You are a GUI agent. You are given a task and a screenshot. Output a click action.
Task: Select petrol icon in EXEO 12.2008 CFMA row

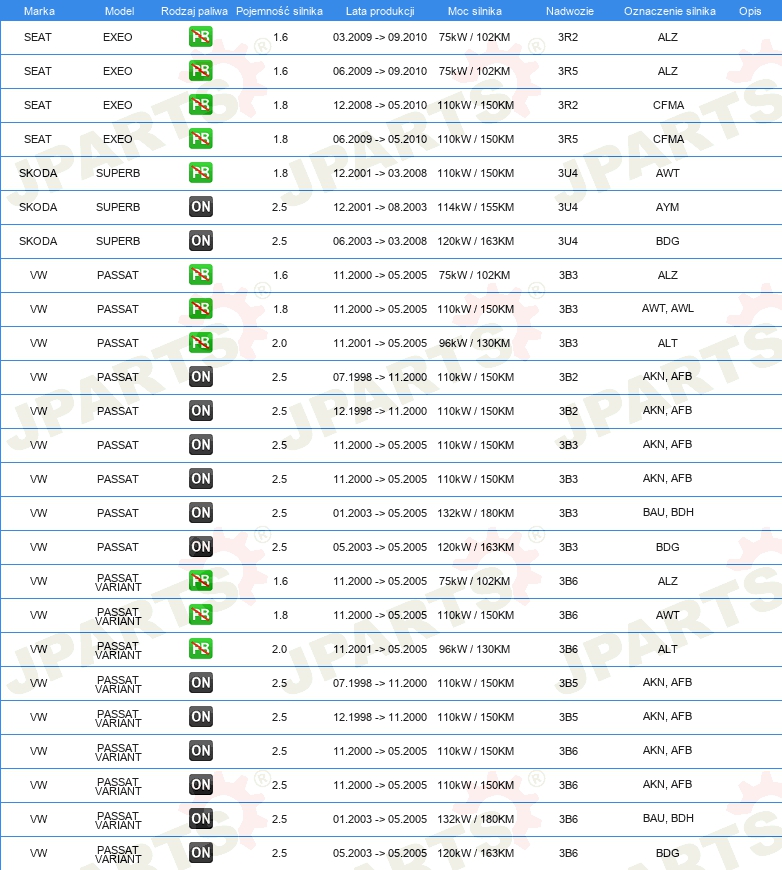tap(200, 105)
